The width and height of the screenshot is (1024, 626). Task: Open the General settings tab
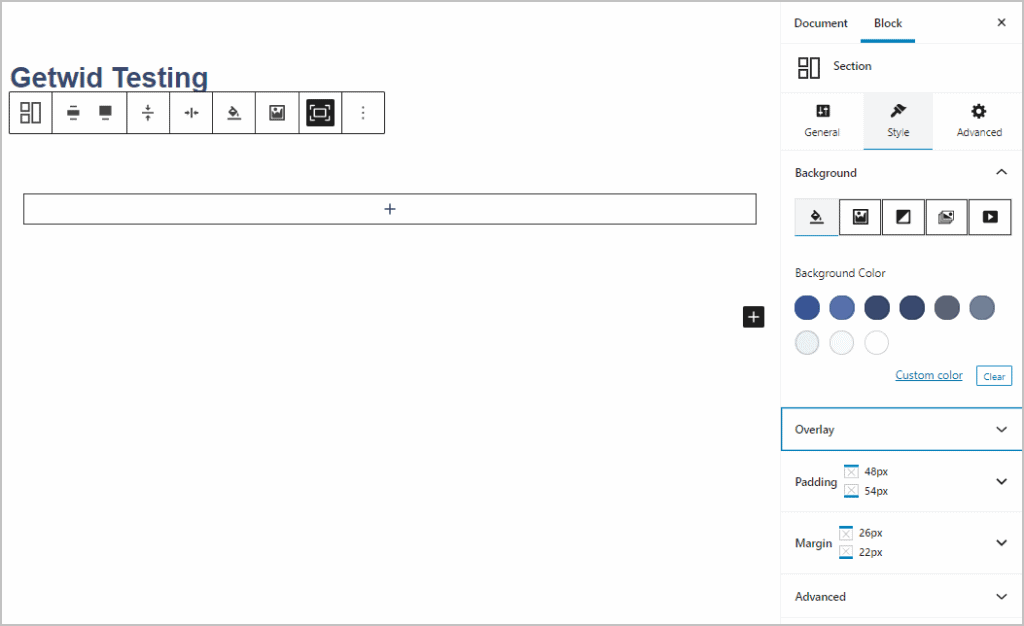[x=822, y=121]
